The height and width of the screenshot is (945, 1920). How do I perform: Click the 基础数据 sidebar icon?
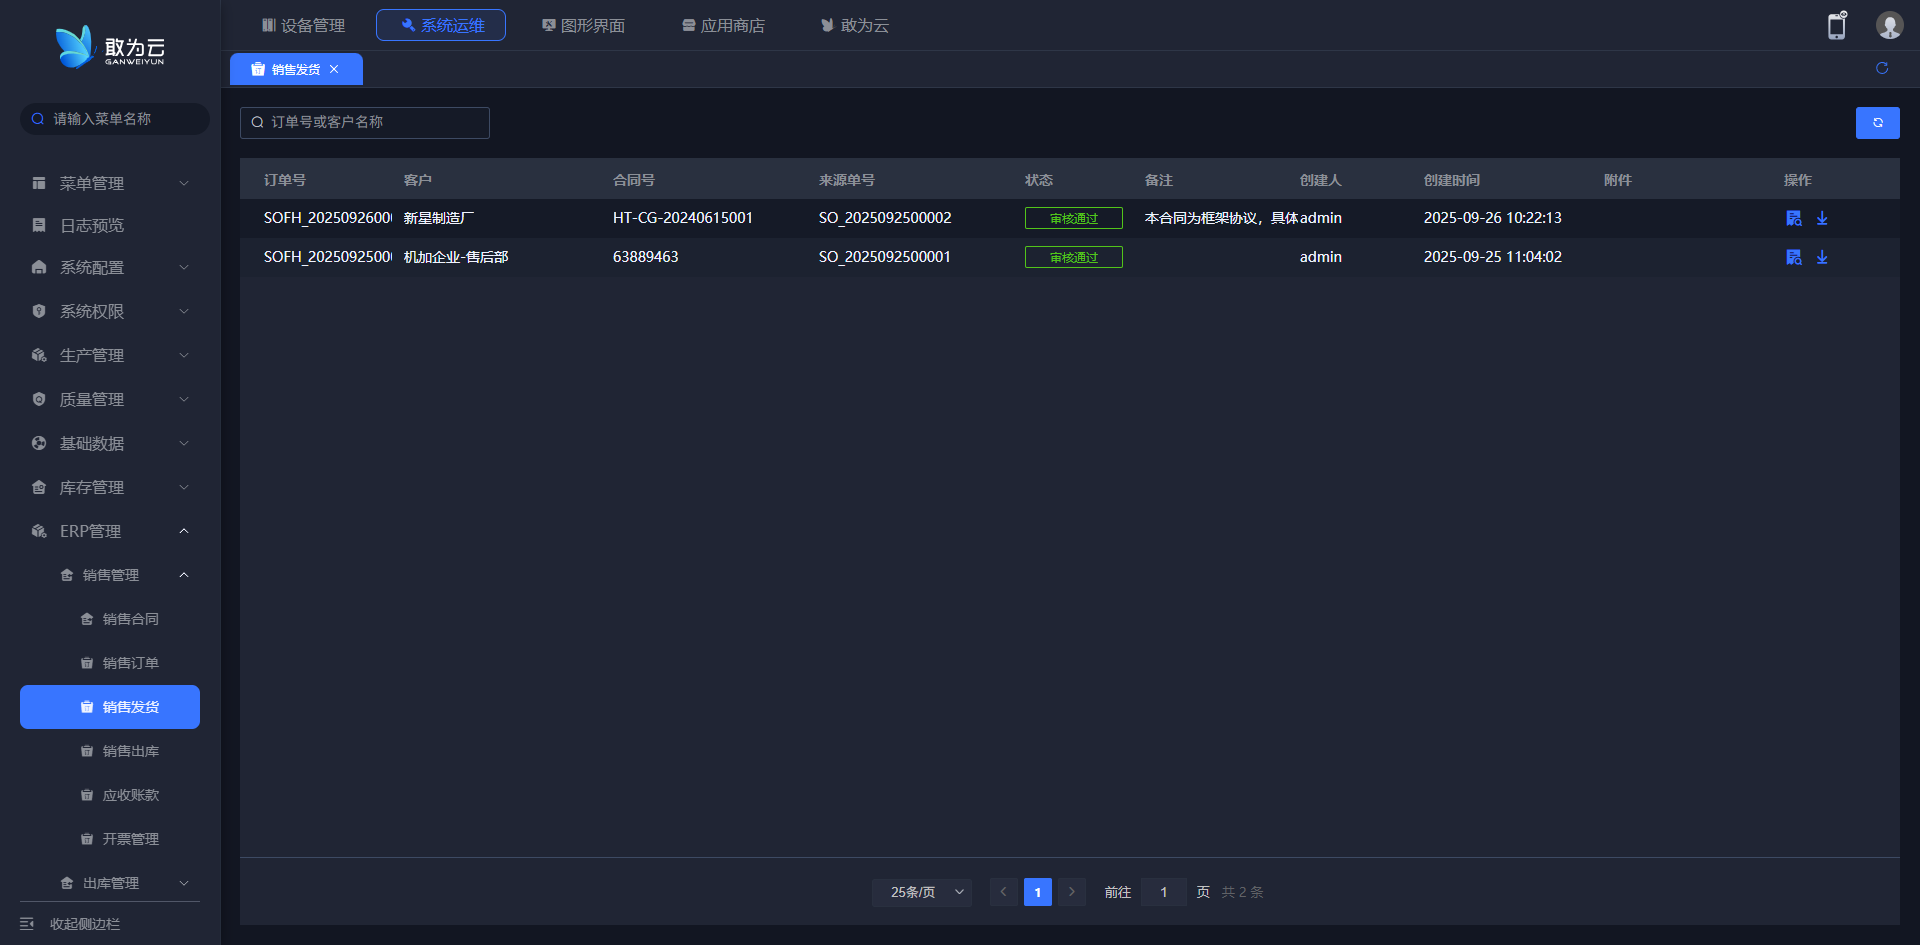[x=39, y=443]
